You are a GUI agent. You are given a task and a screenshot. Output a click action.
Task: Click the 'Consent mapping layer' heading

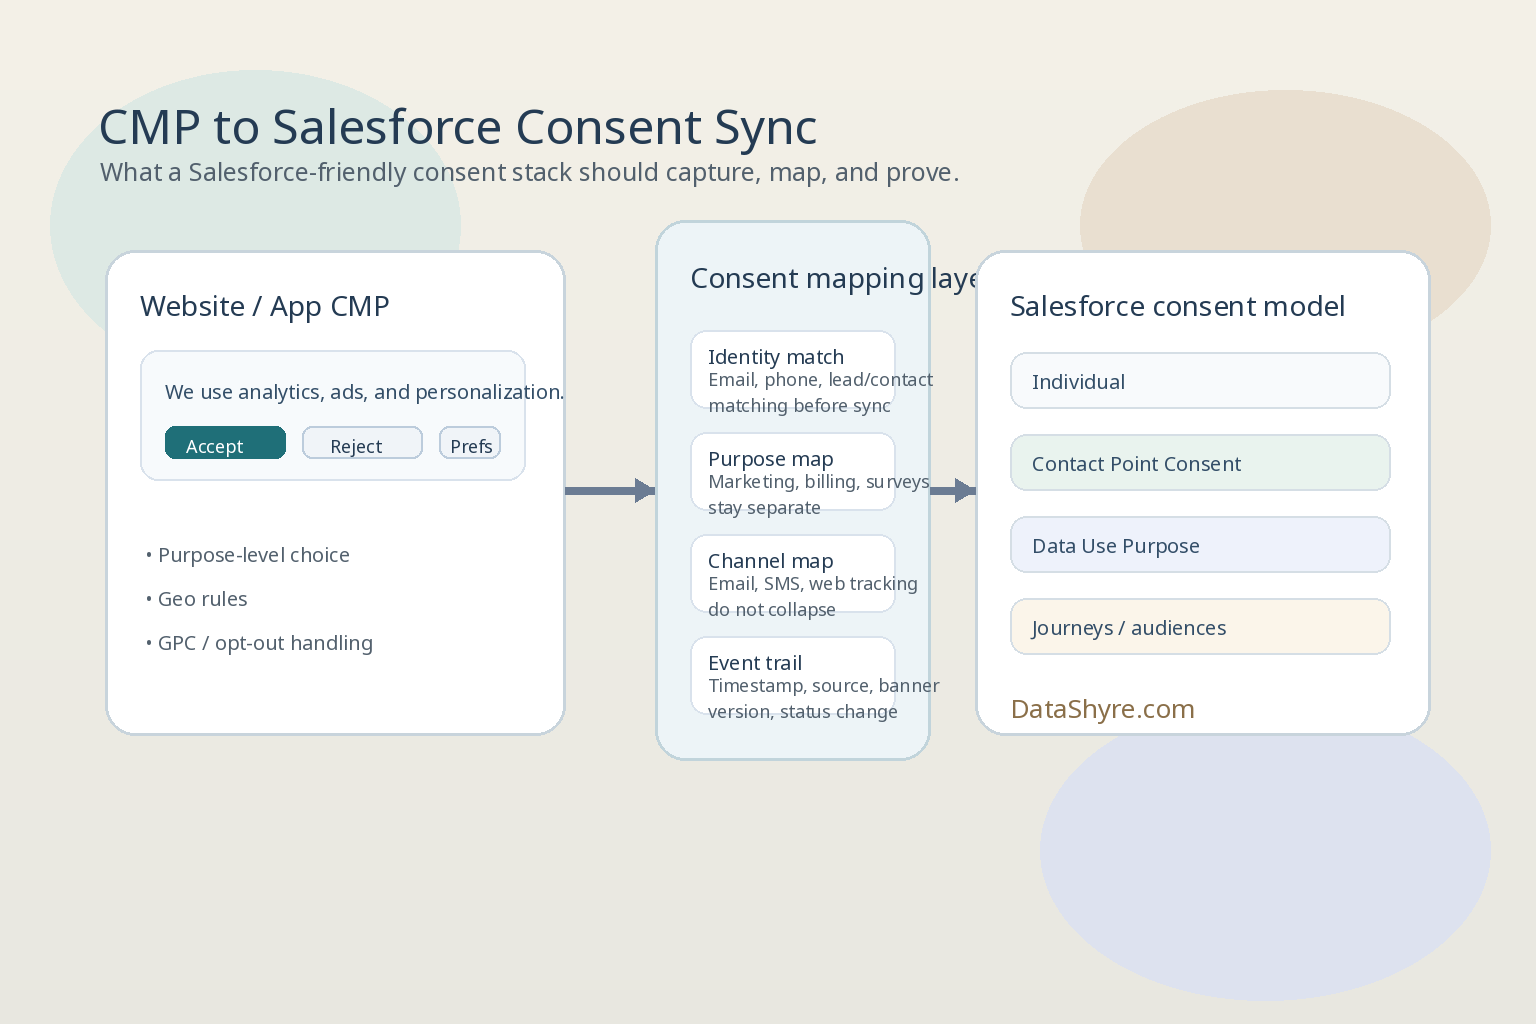click(836, 278)
